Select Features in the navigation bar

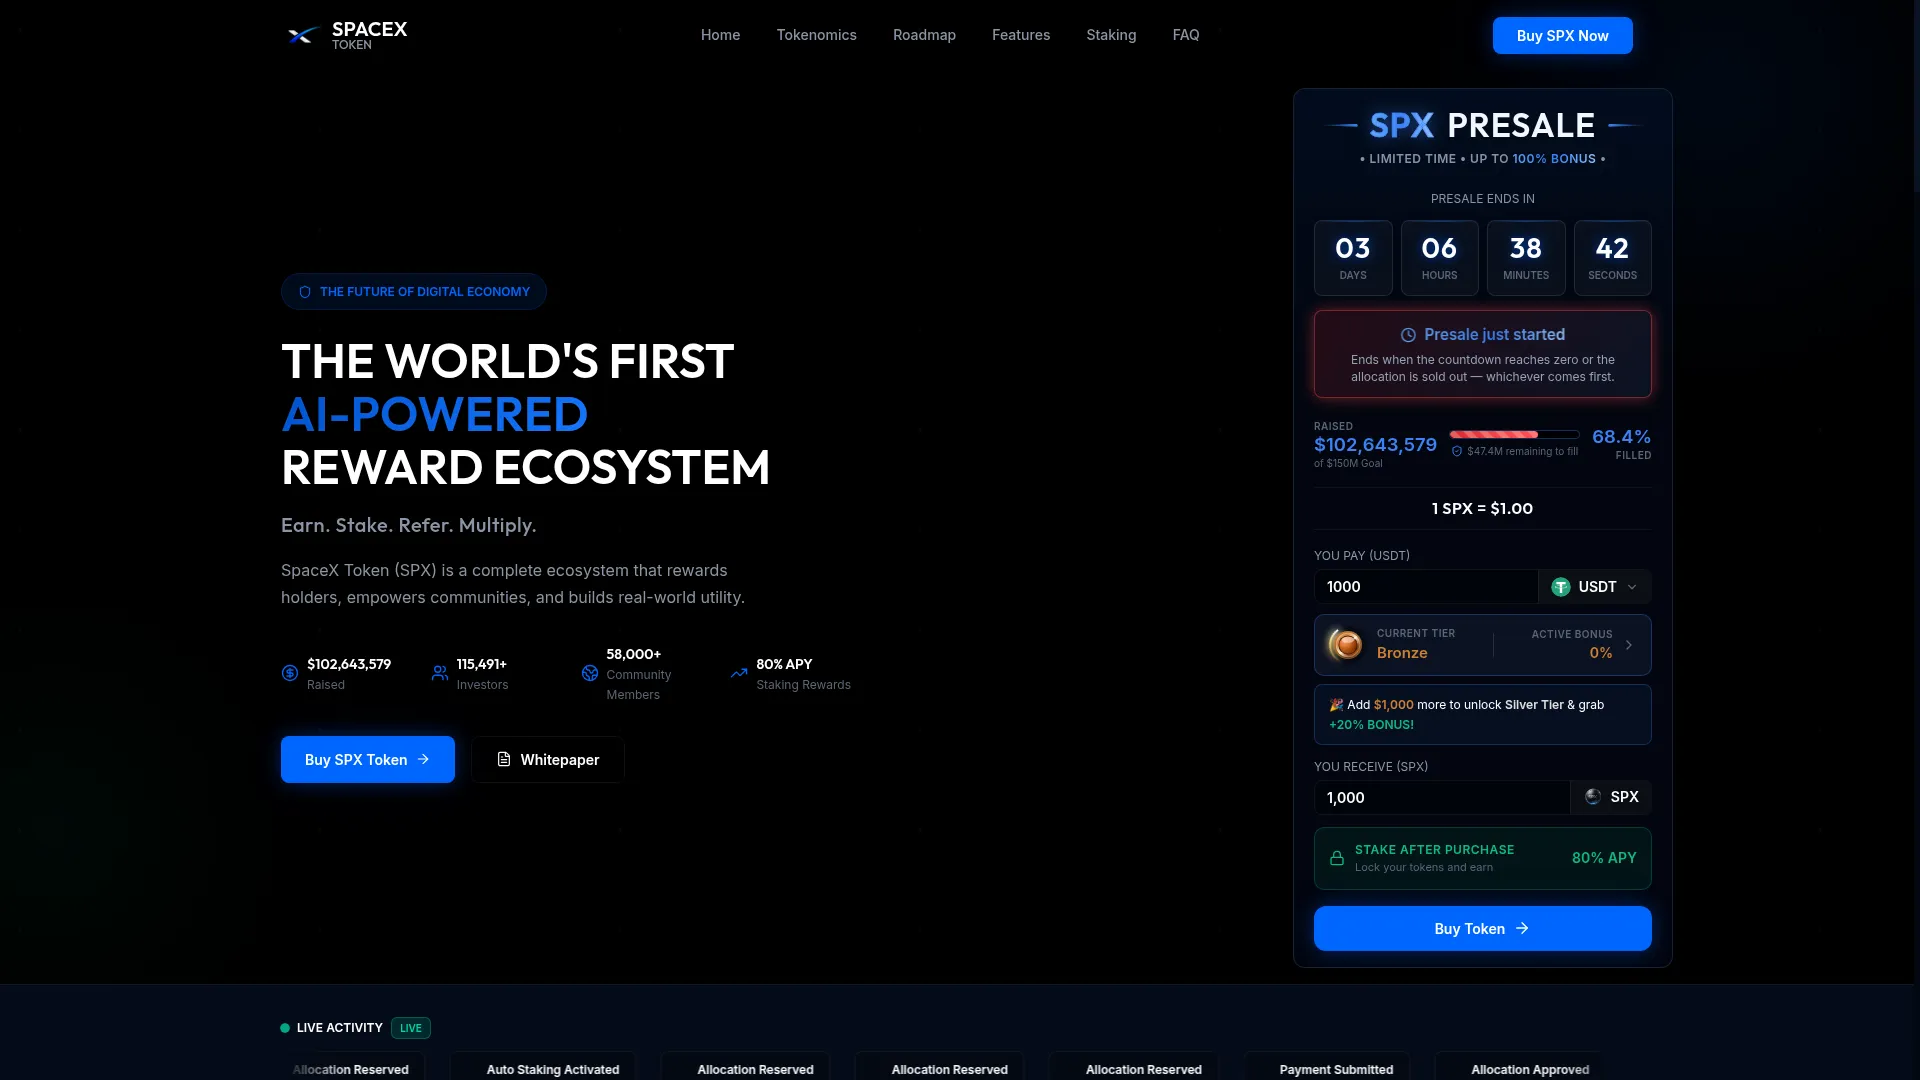click(1021, 35)
